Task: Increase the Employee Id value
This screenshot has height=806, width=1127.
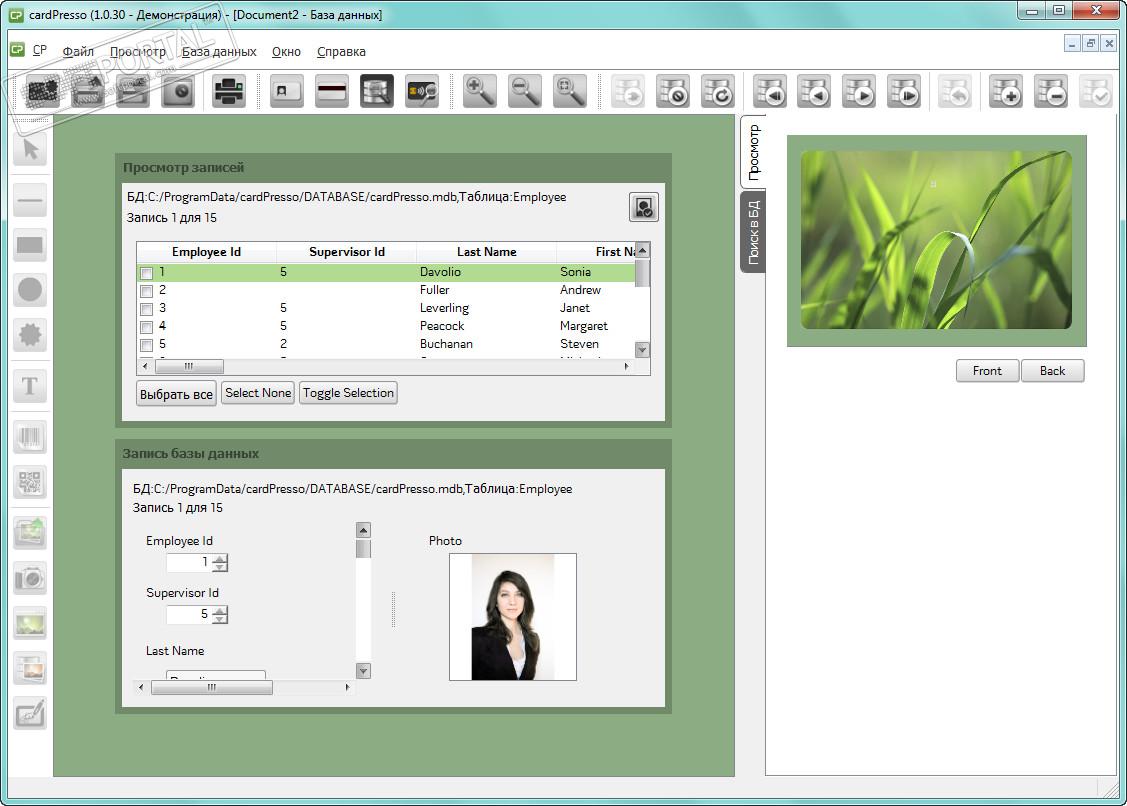Action: click(x=221, y=559)
